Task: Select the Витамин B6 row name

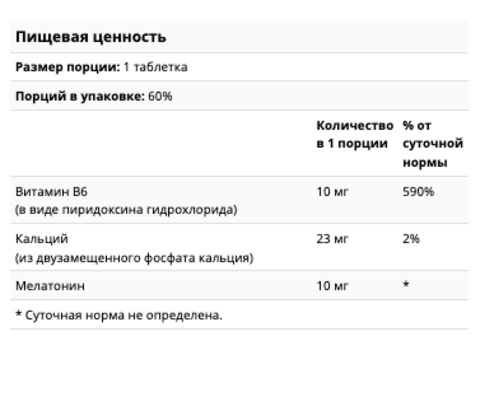Action: [x=52, y=192]
